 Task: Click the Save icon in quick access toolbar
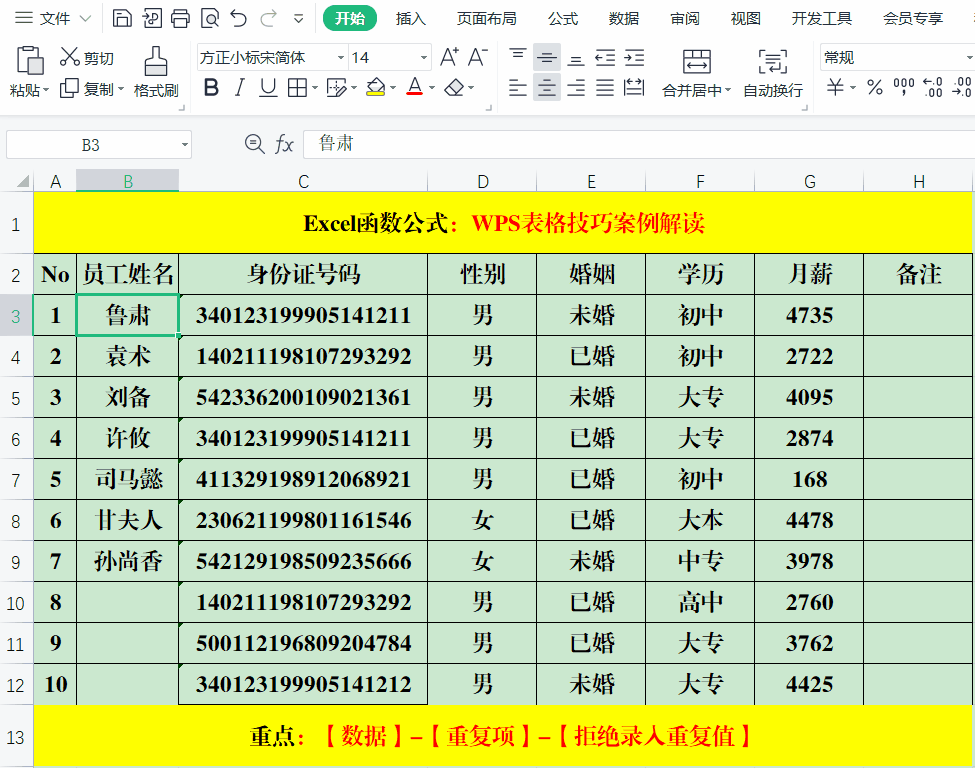(x=121, y=18)
